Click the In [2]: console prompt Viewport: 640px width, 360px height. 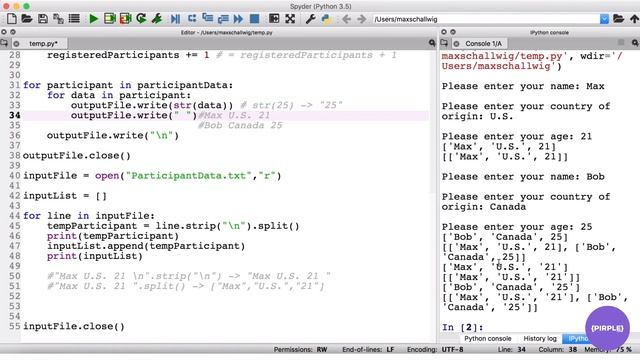[x=462, y=327]
